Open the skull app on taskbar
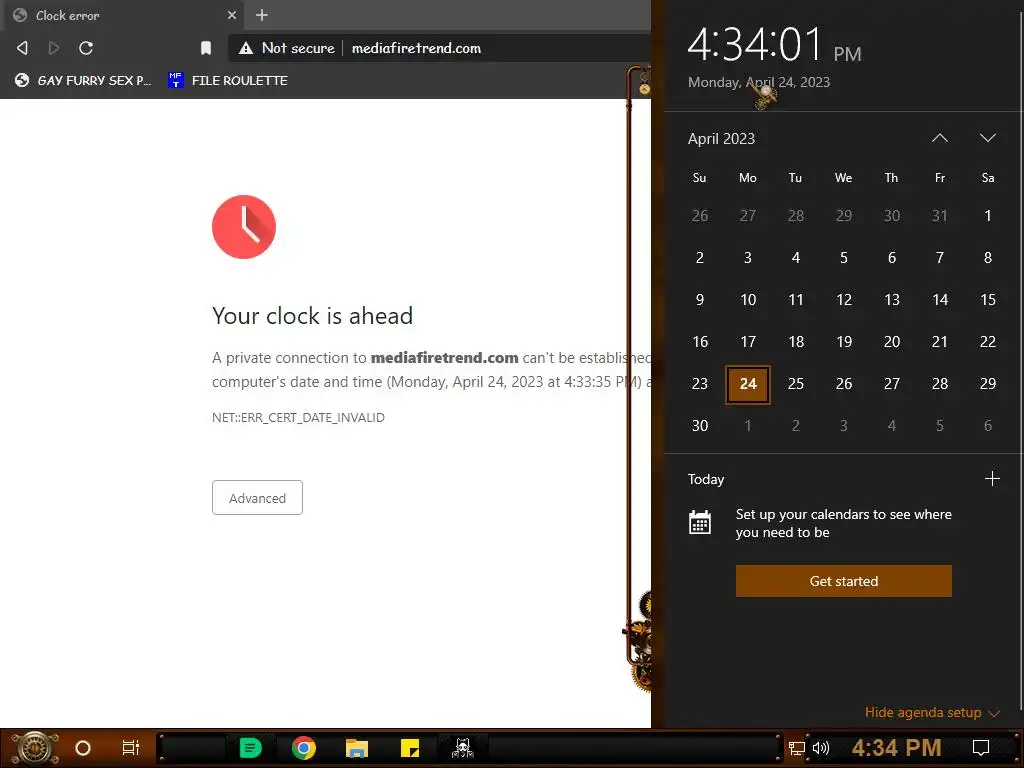Screen dimensions: 1024x768 point(462,748)
